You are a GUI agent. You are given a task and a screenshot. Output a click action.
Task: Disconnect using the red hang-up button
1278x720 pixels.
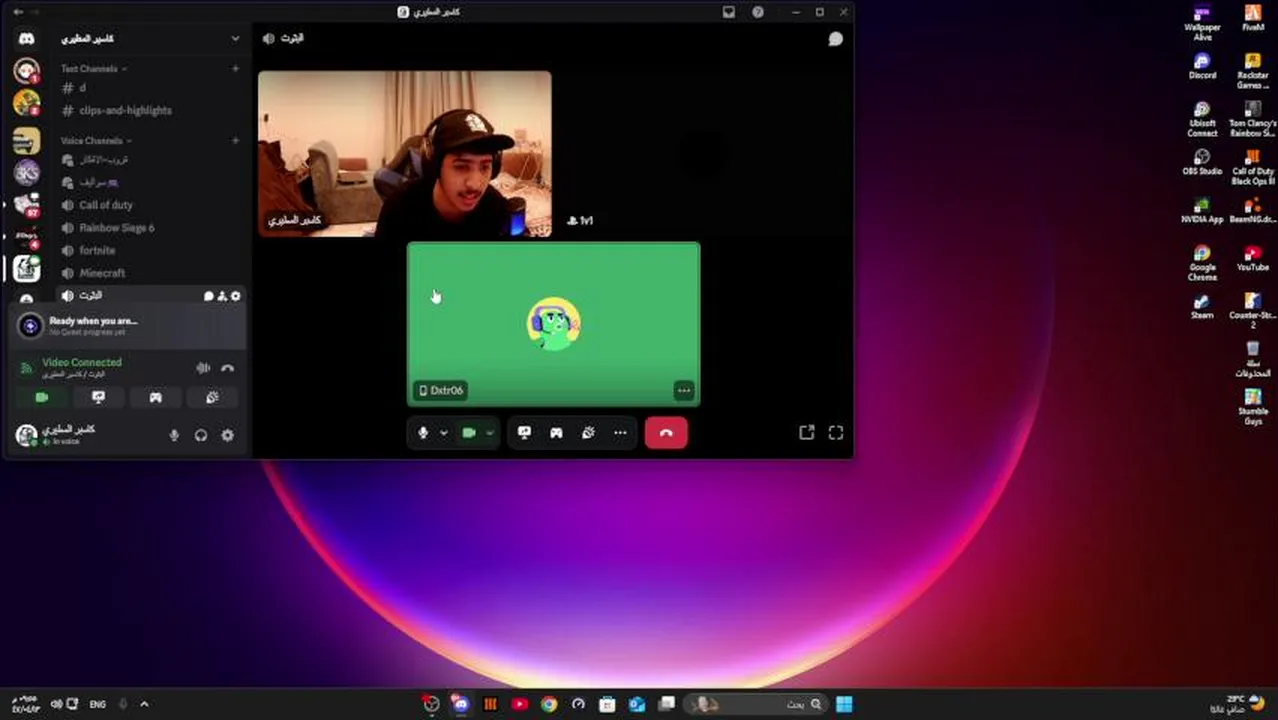666,433
